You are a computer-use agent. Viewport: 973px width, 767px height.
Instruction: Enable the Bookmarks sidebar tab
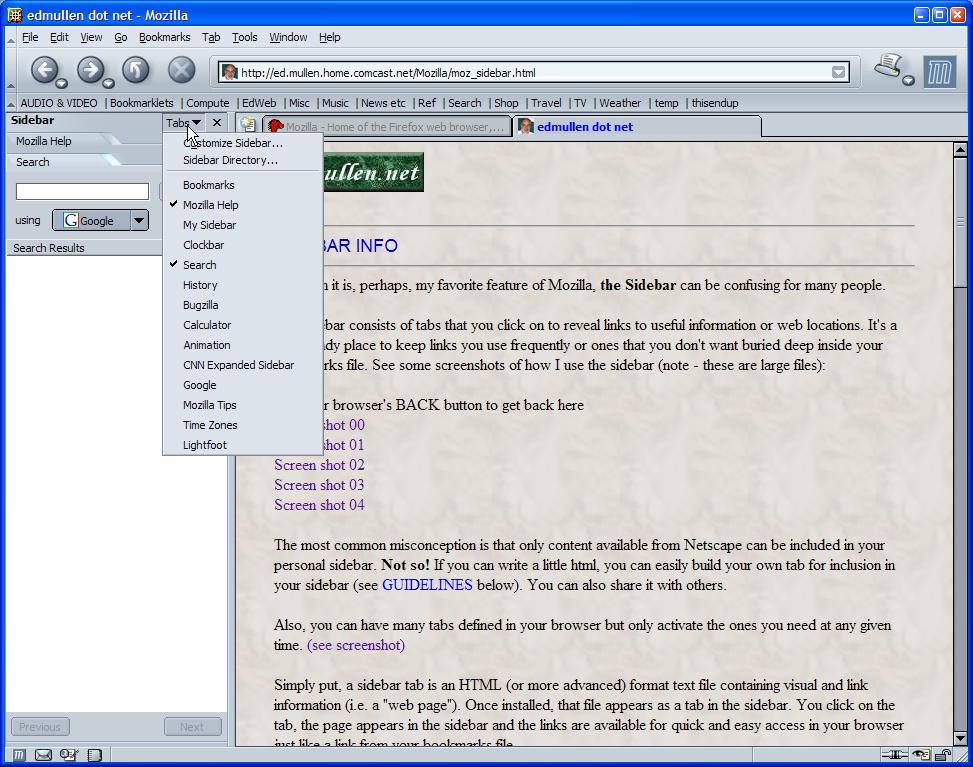(x=208, y=185)
